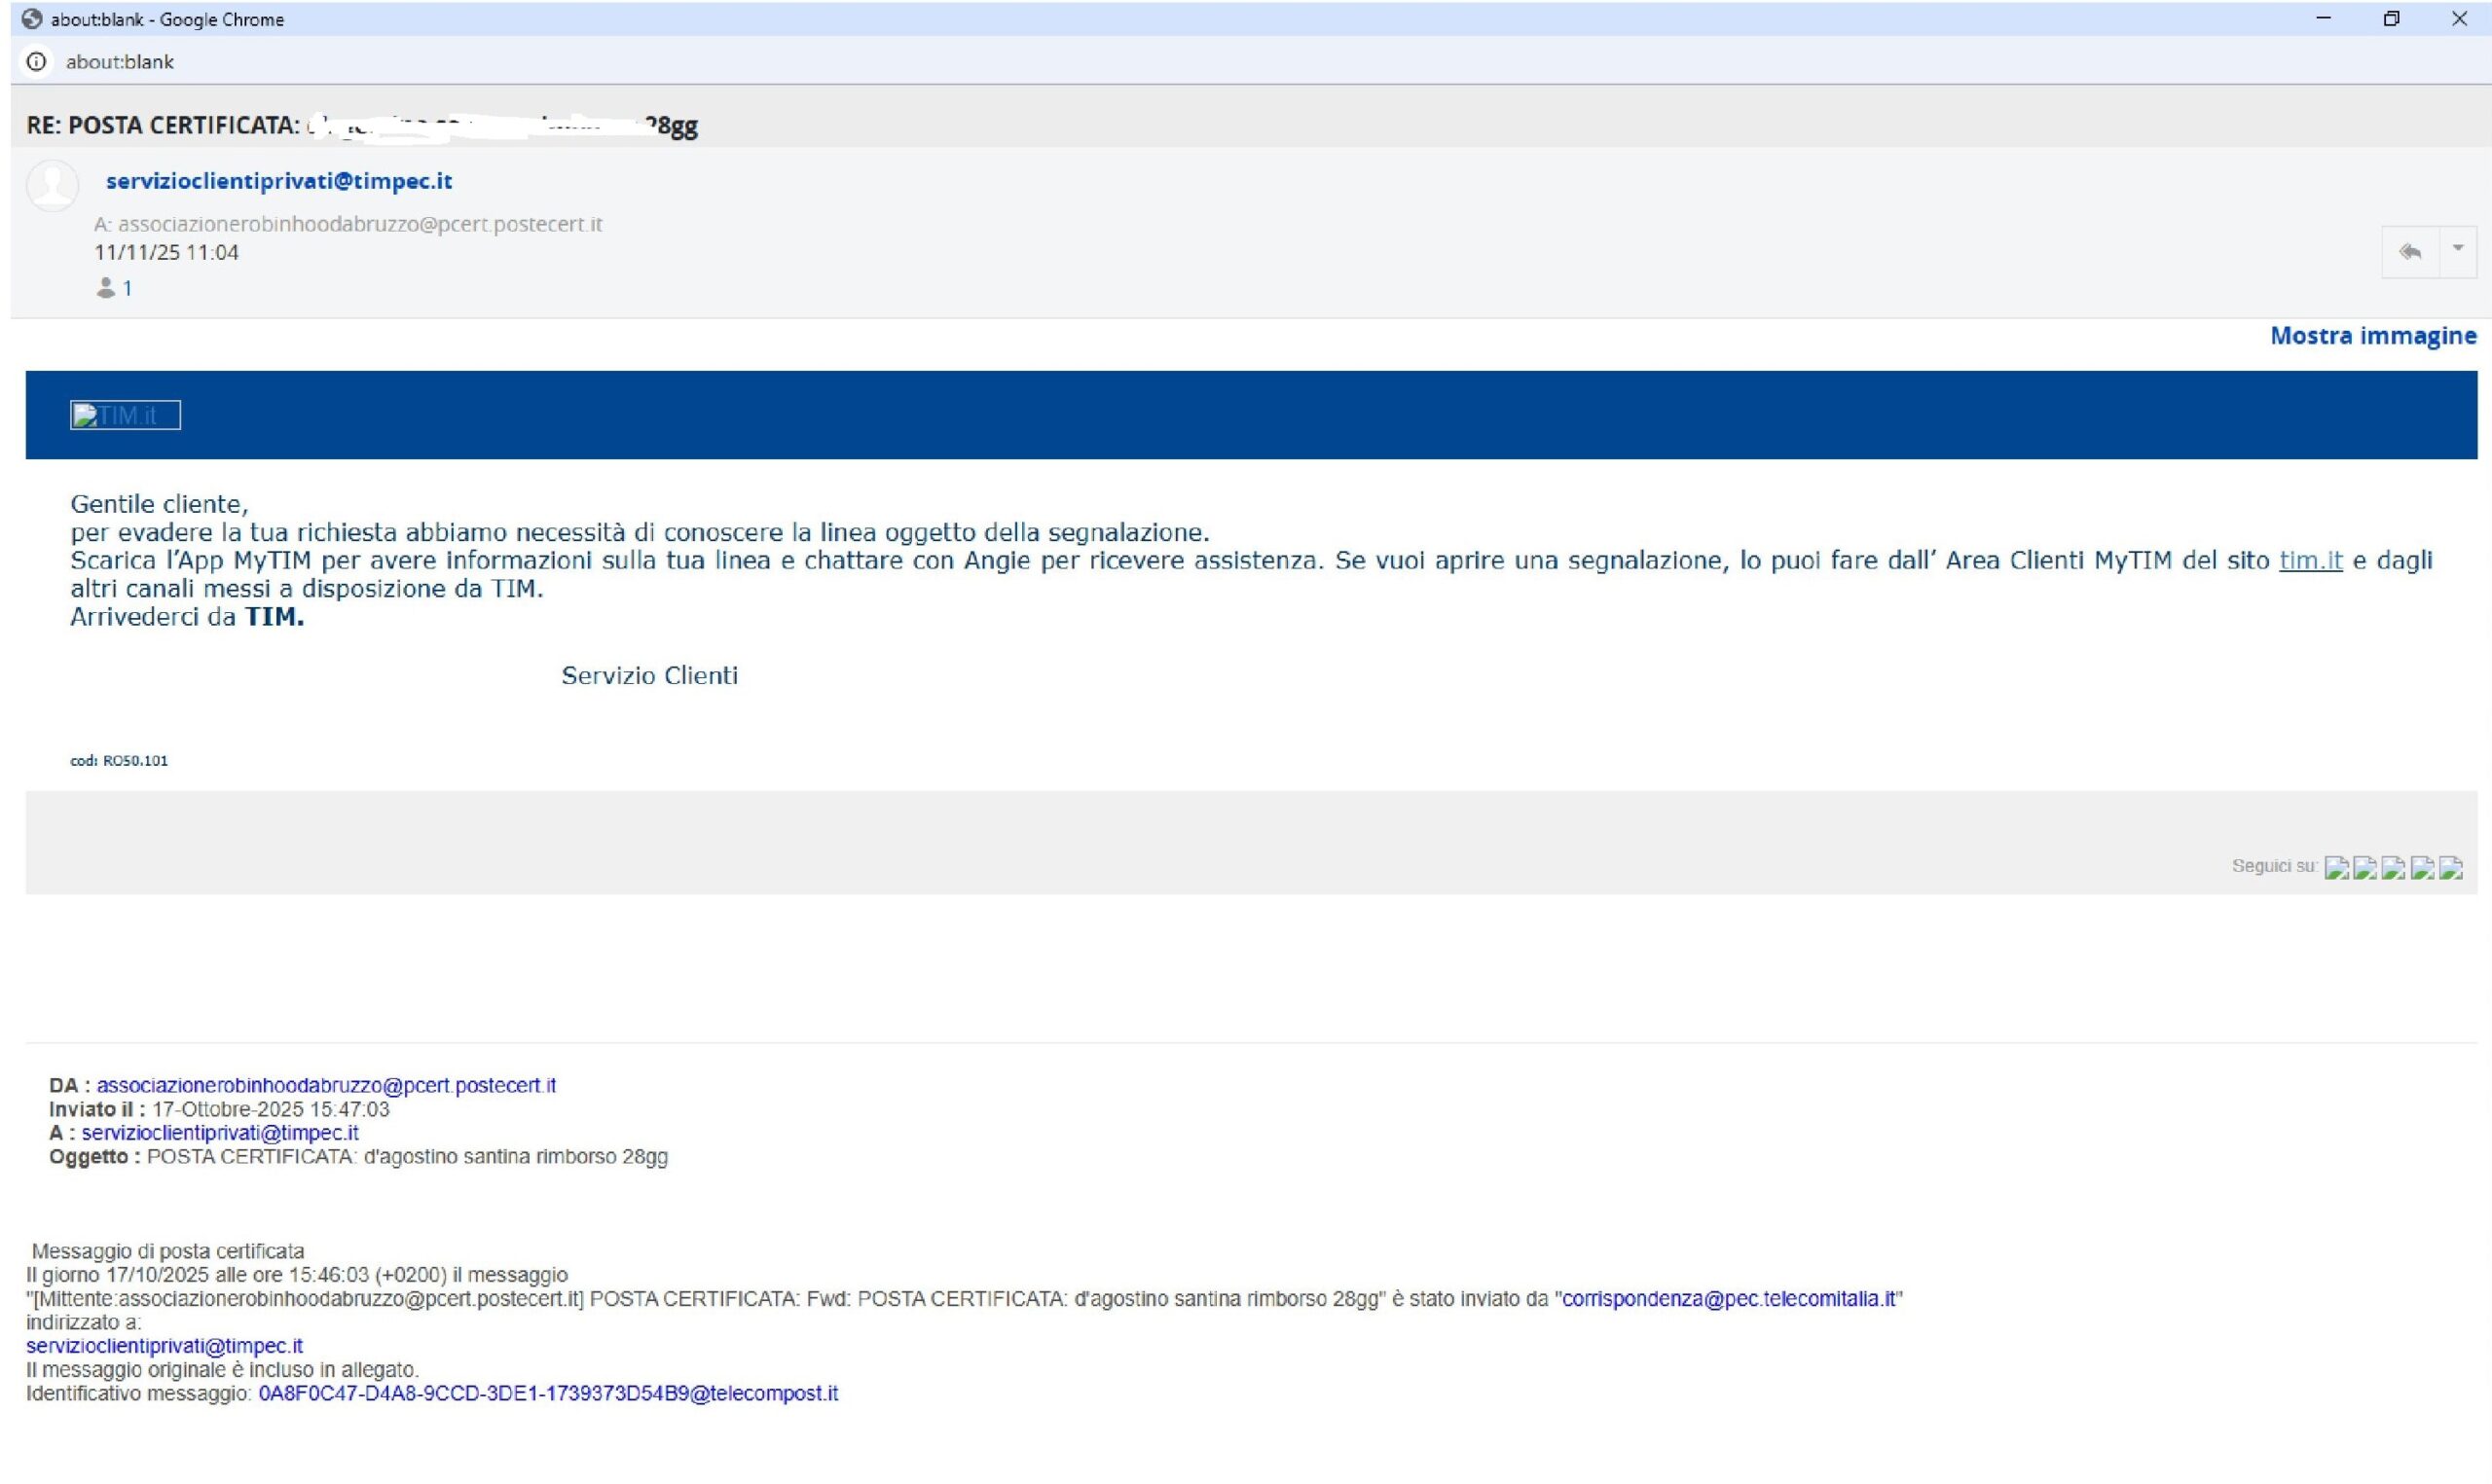Click the sender avatar icon
This screenshot has width=2492, height=1484.
pos(52,185)
